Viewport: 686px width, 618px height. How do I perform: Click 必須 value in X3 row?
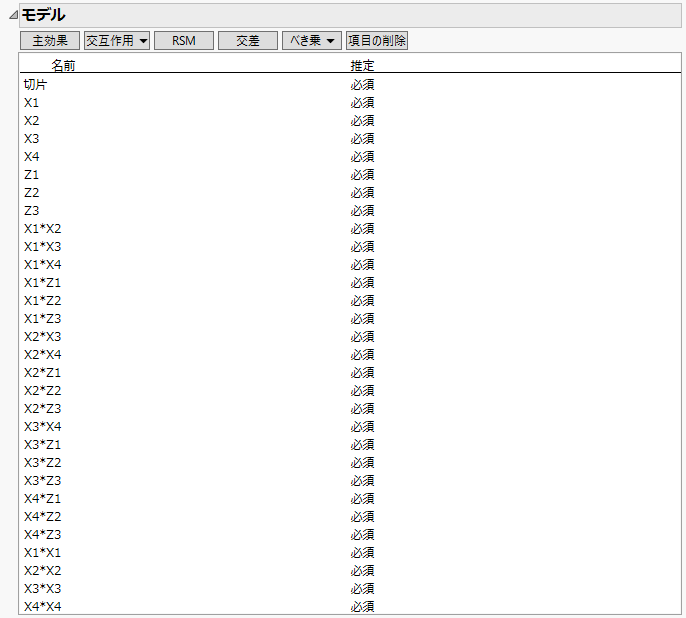pos(362,139)
